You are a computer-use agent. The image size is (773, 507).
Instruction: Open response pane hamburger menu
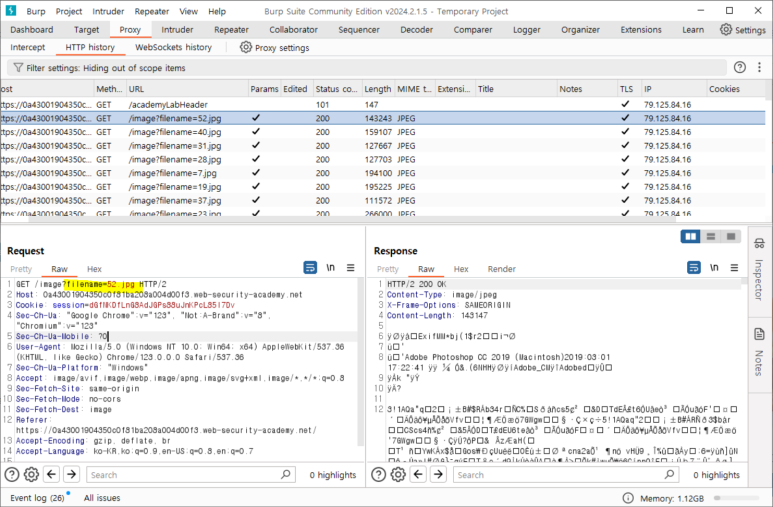click(x=734, y=267)
